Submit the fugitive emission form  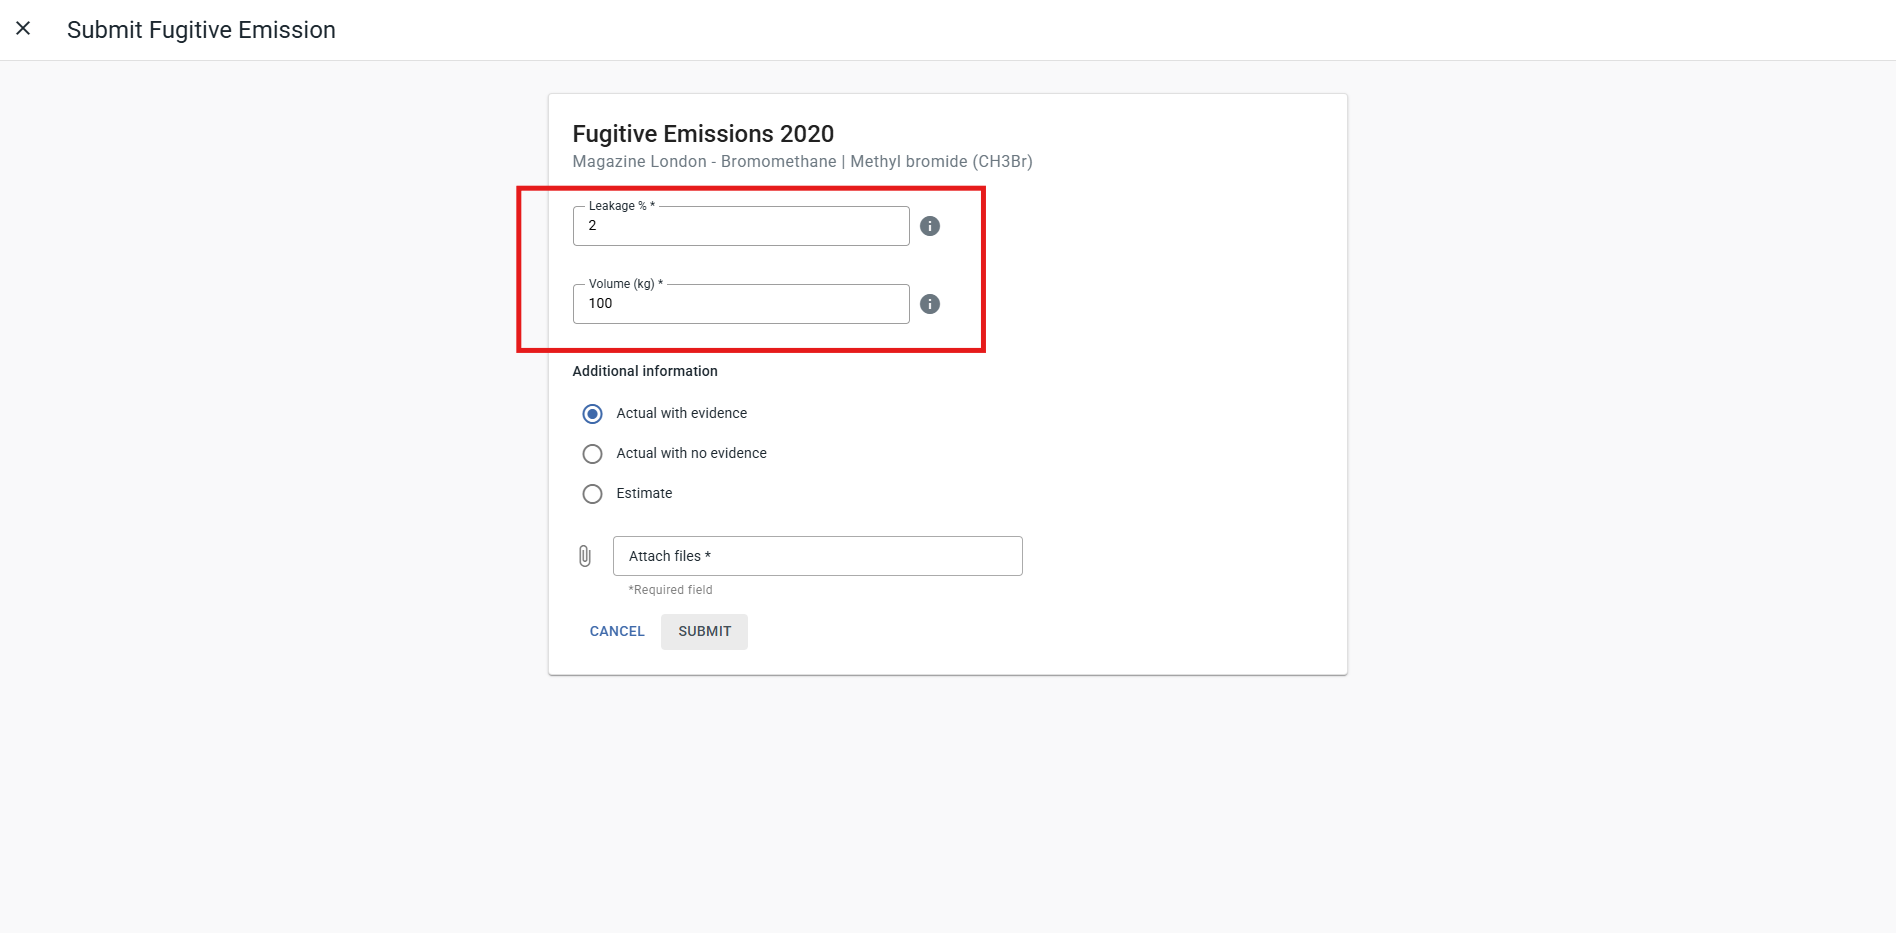[x=704, y=632]
